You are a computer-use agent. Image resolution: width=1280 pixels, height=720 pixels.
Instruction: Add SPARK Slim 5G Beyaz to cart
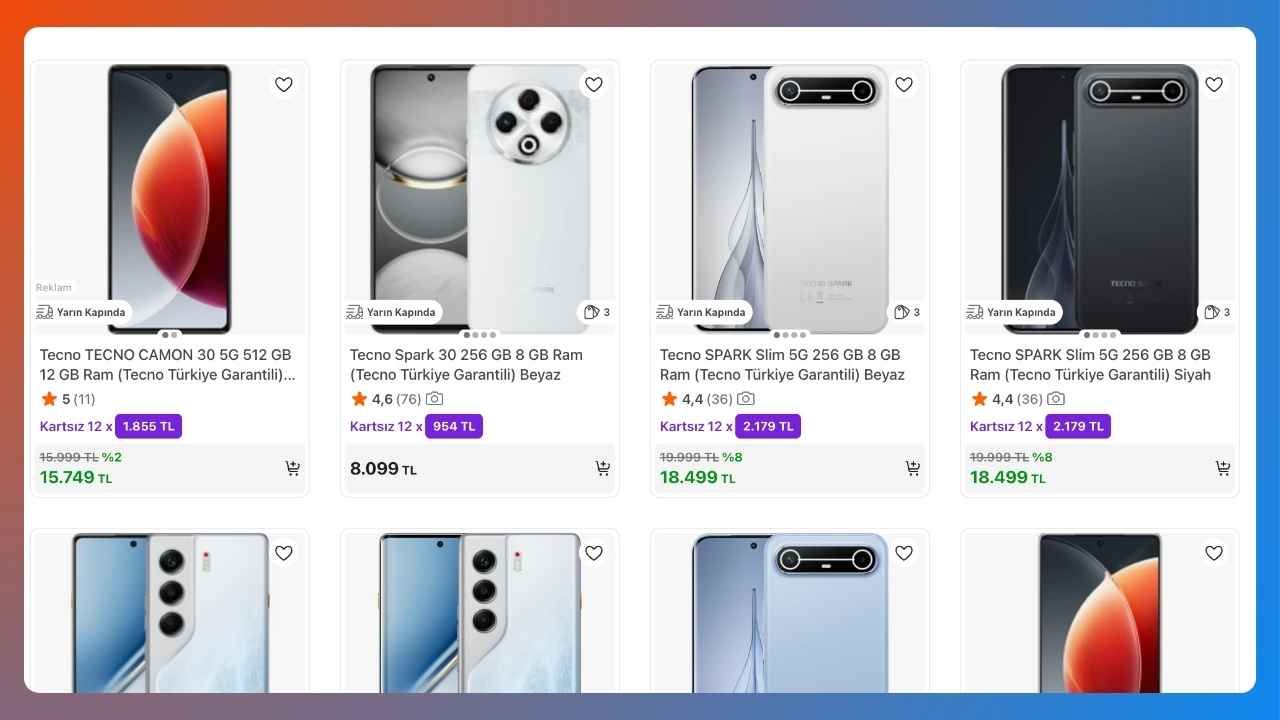[x=912, y=468]
